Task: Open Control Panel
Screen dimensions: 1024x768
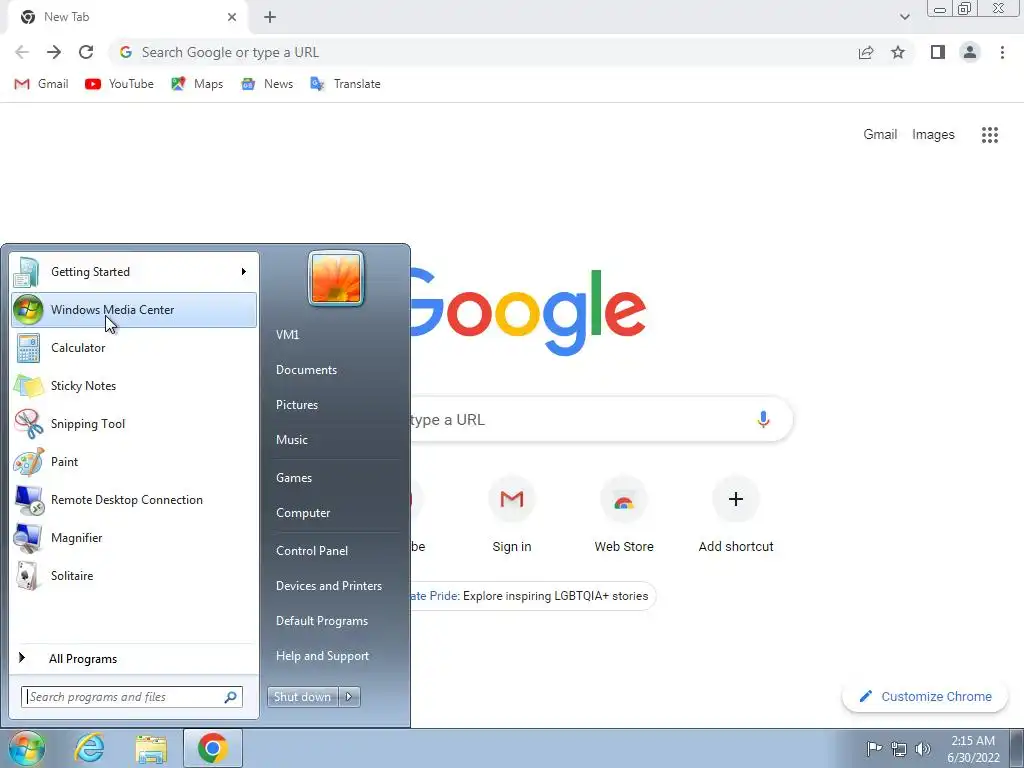Action: click(312, 551)
